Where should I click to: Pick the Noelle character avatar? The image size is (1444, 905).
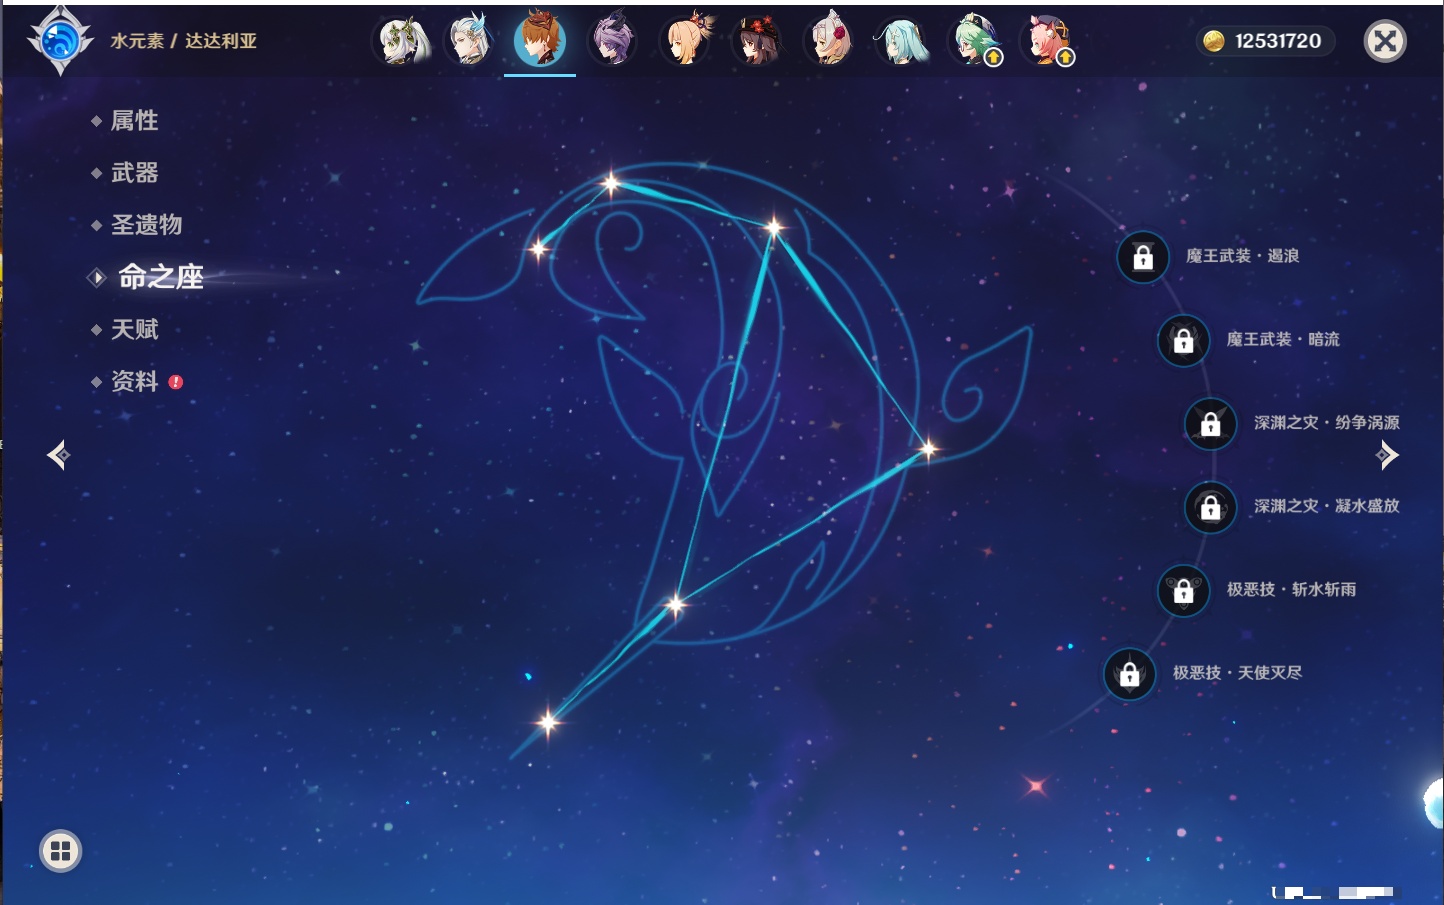click(x=830, y=41)
